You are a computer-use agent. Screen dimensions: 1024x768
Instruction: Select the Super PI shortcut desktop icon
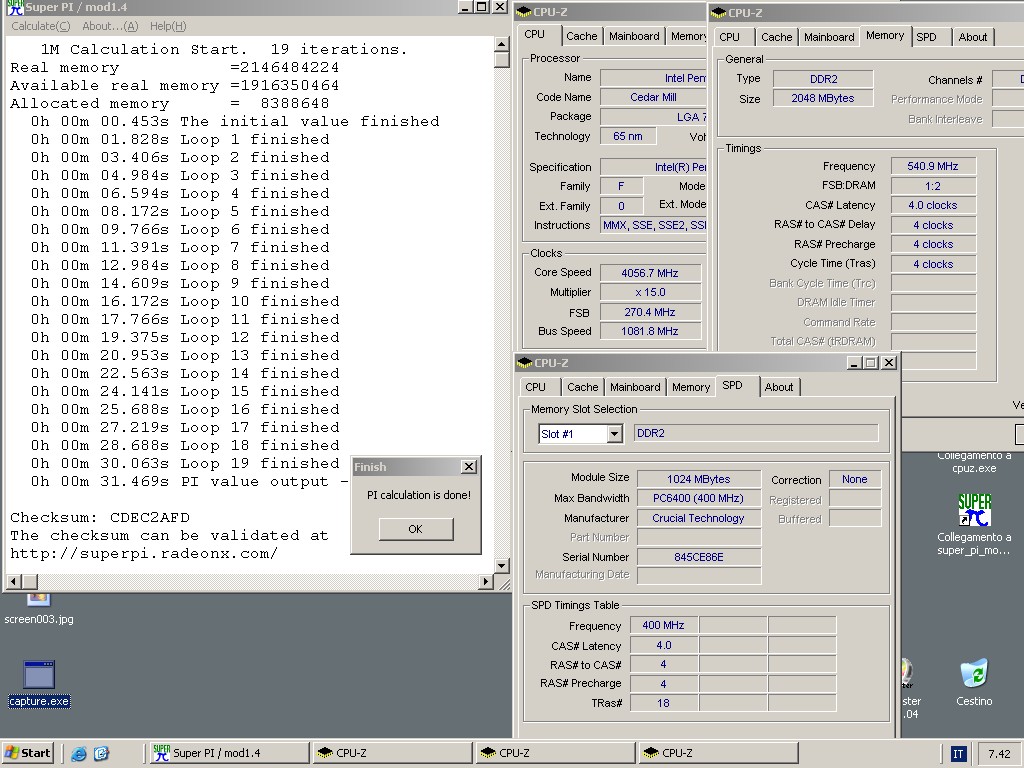[974, 524]
